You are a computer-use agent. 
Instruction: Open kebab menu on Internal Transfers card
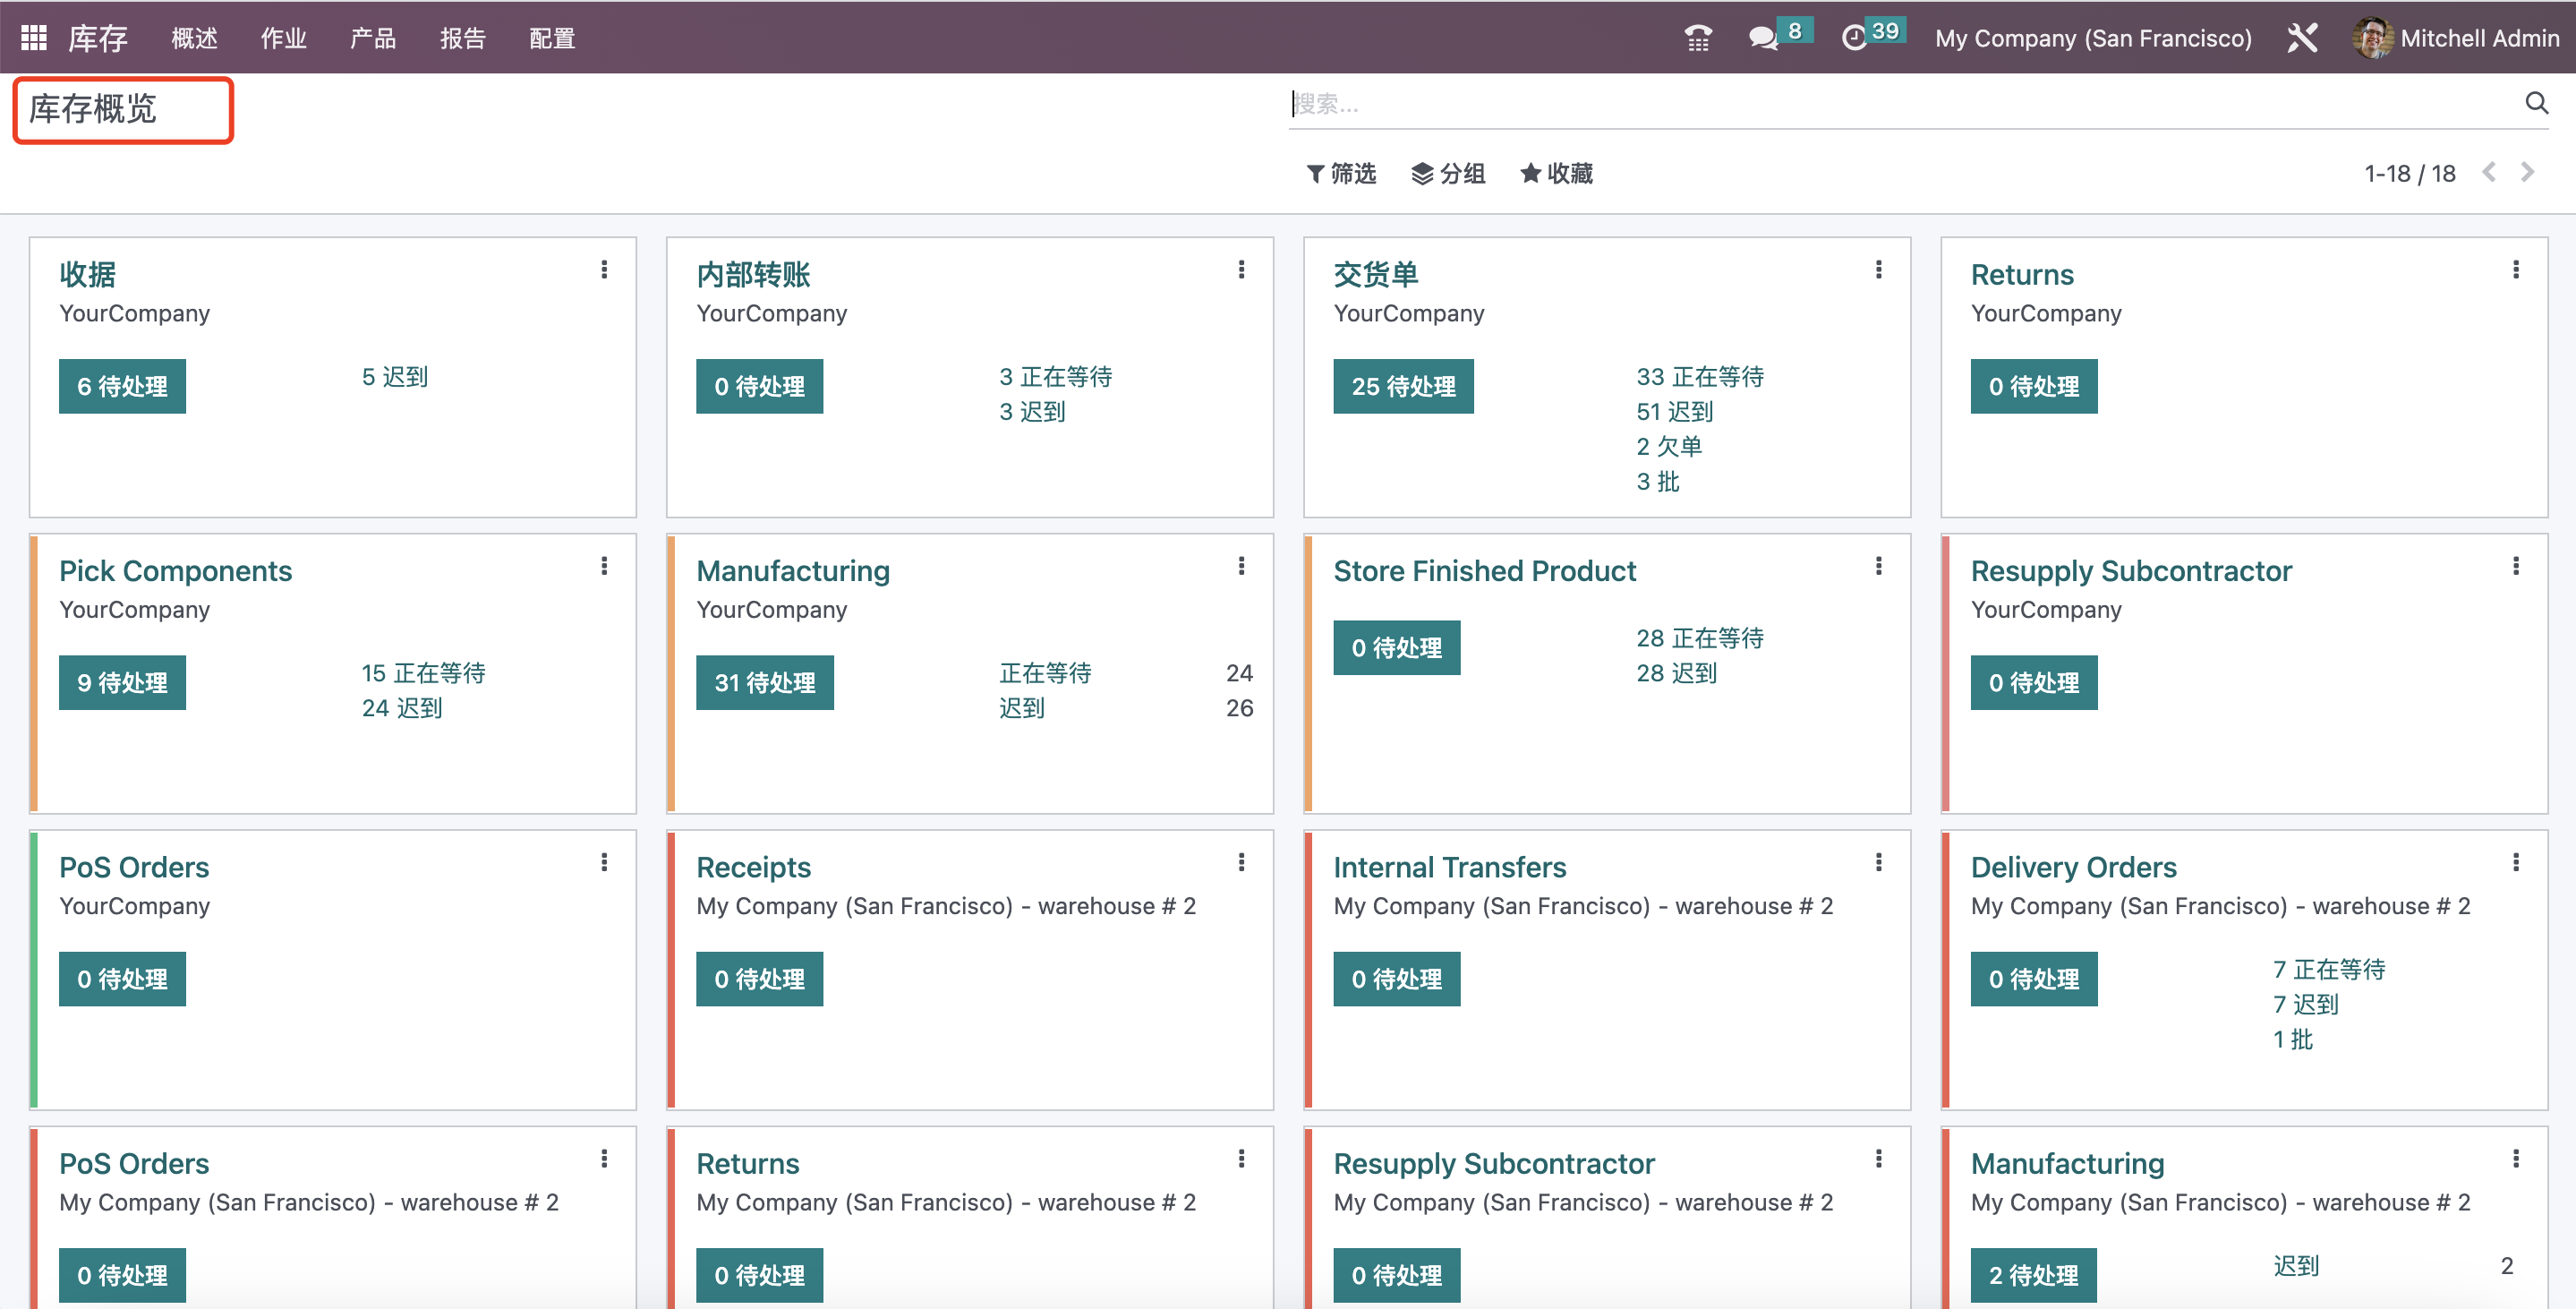click(x=1878, y=862)
